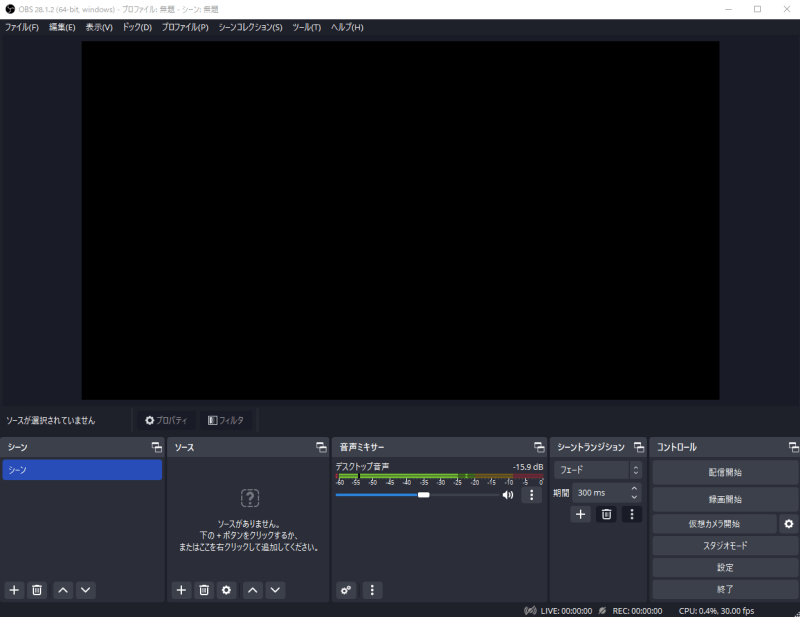
Task: Open the ヘルプ(H) menu
Action: pyautogui.click(x=347, y=27)
